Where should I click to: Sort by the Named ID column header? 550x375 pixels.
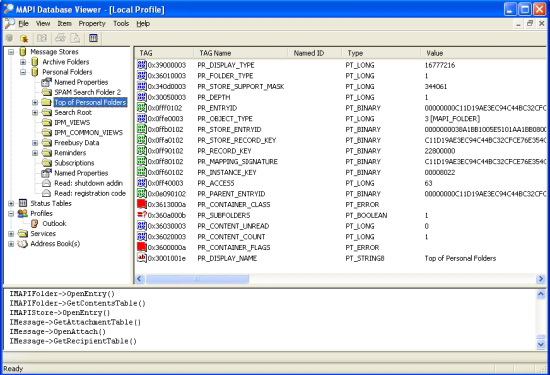point(315,53)
